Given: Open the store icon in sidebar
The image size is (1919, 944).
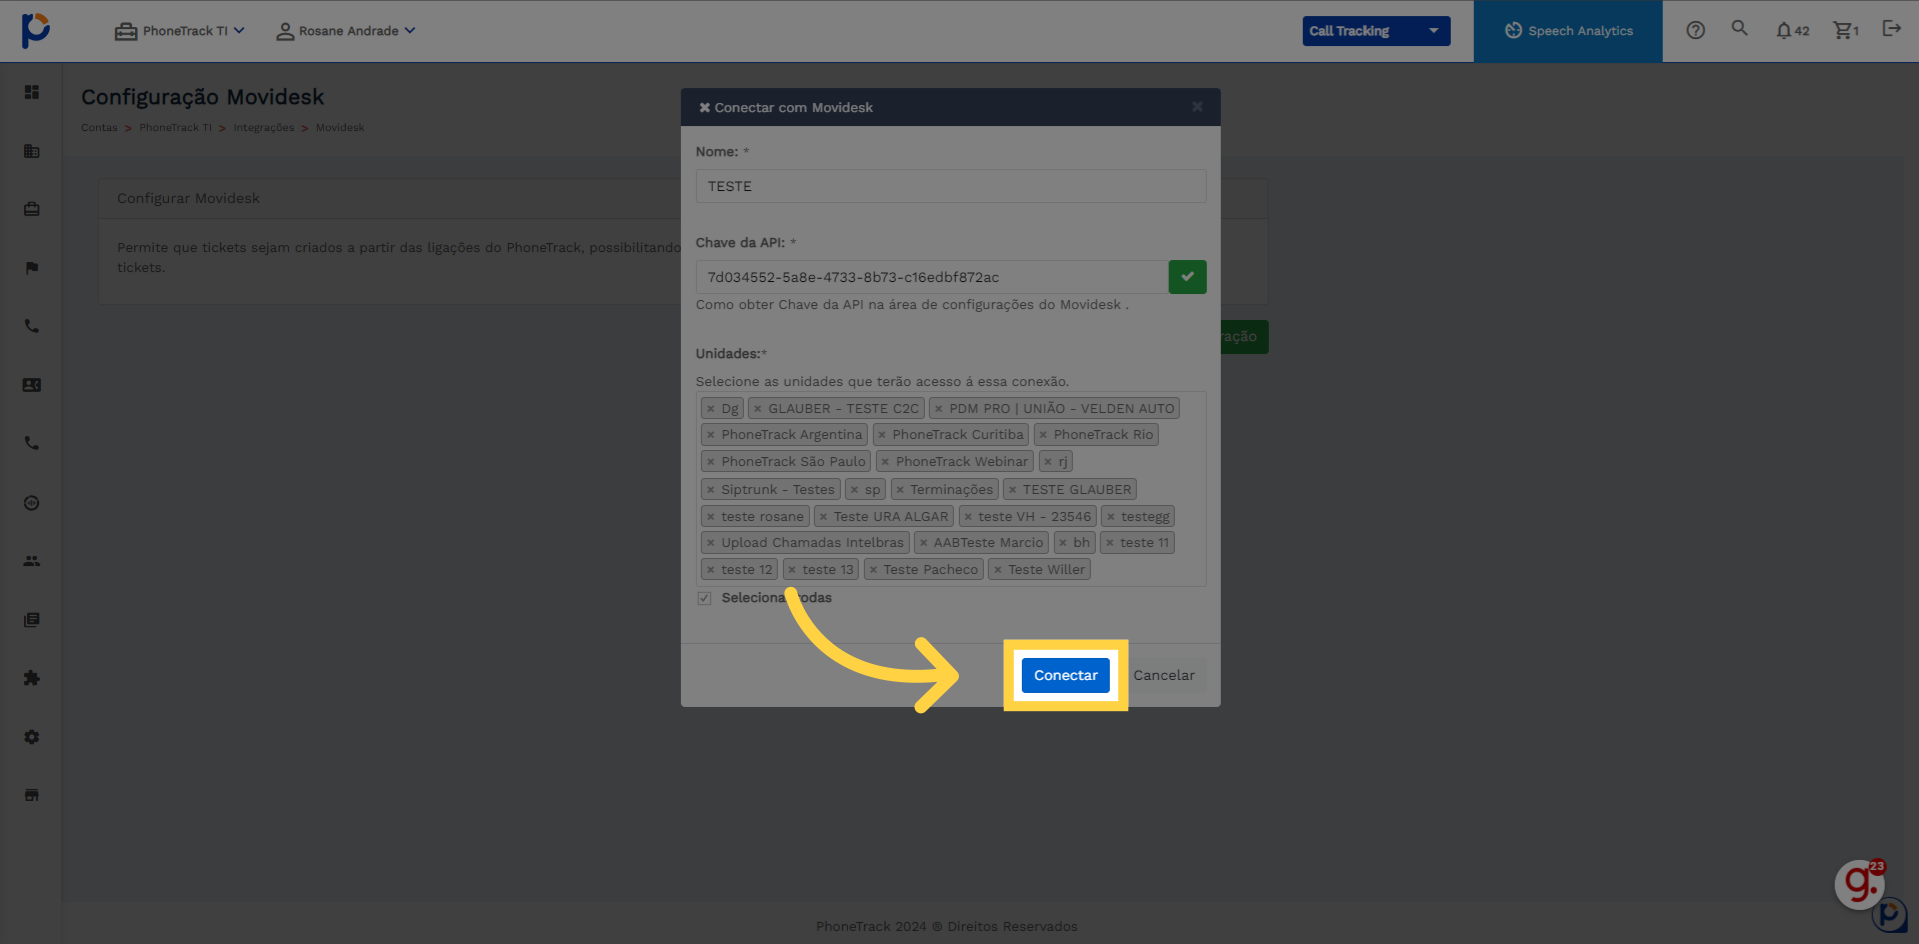Looking at the screenshot, I should pyautogui.click(x=32, y=795).
